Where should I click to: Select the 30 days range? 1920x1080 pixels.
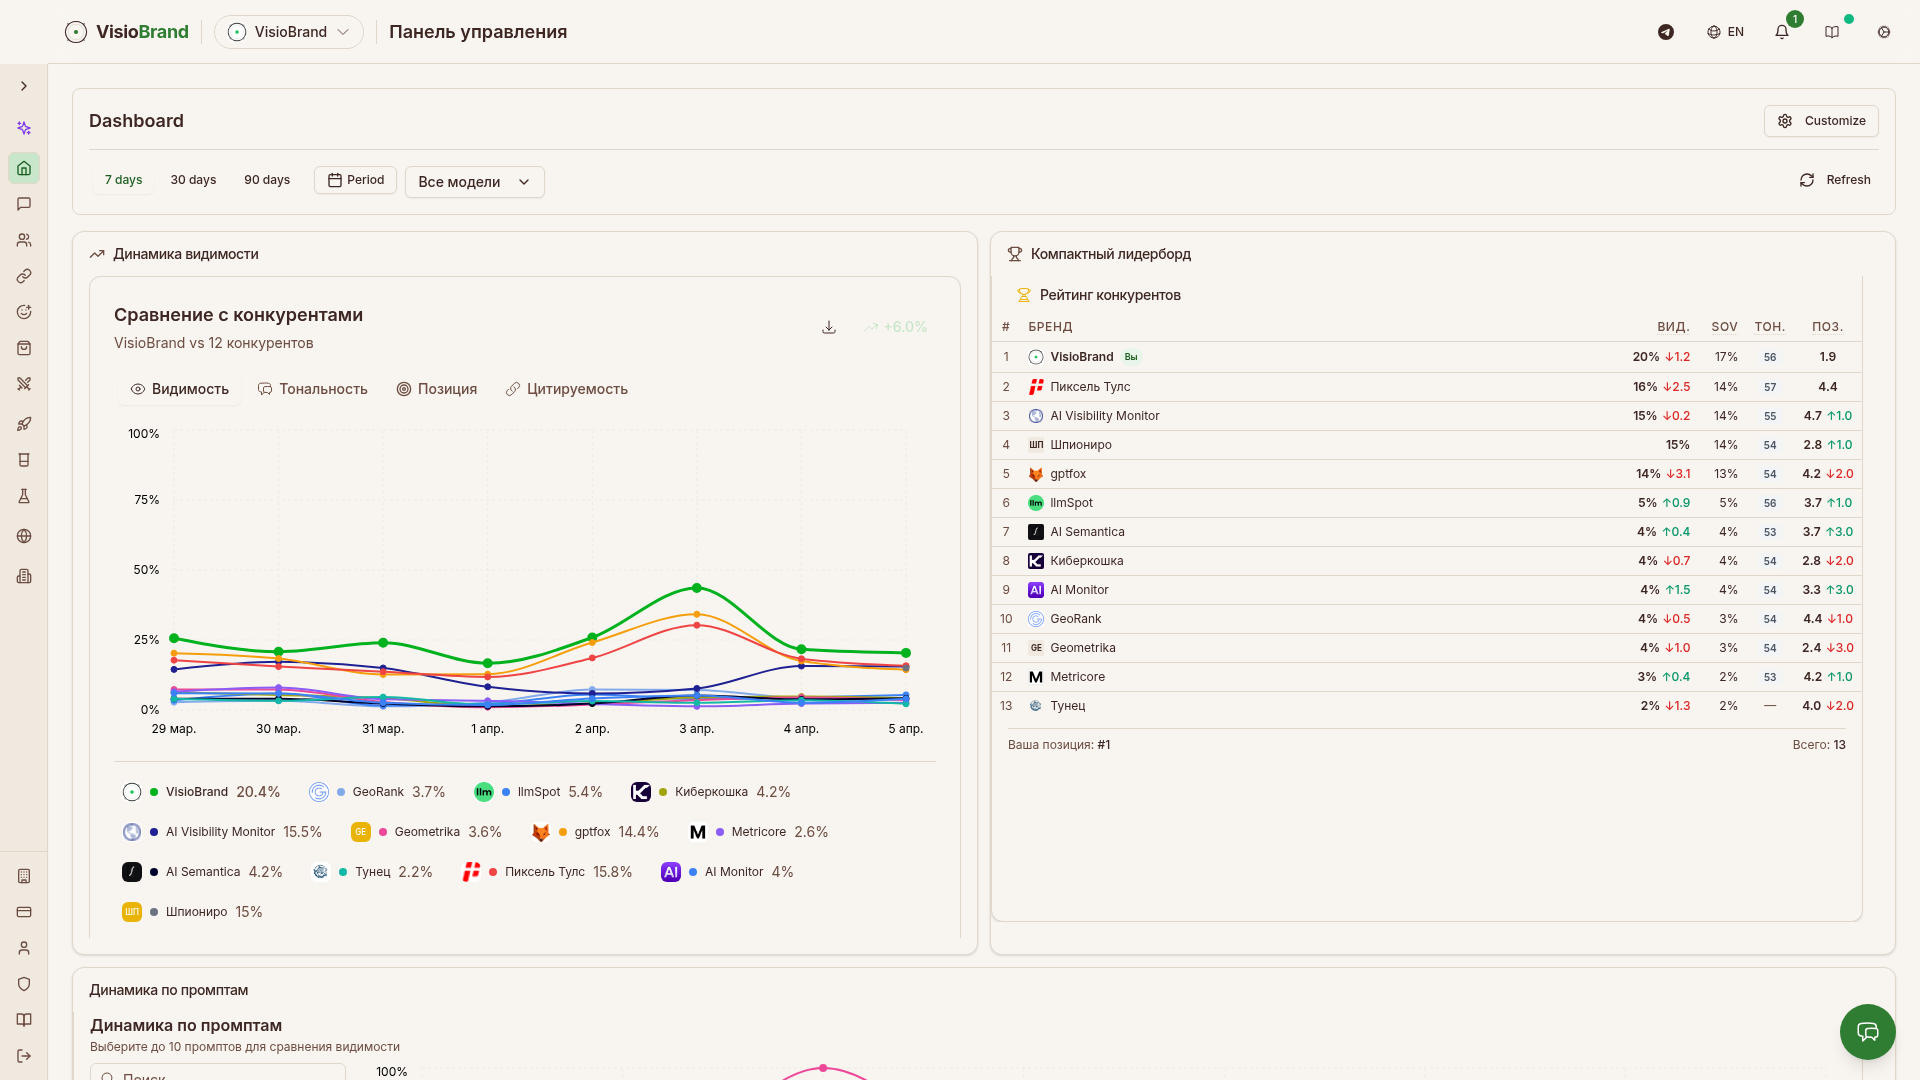pos(193,180)
